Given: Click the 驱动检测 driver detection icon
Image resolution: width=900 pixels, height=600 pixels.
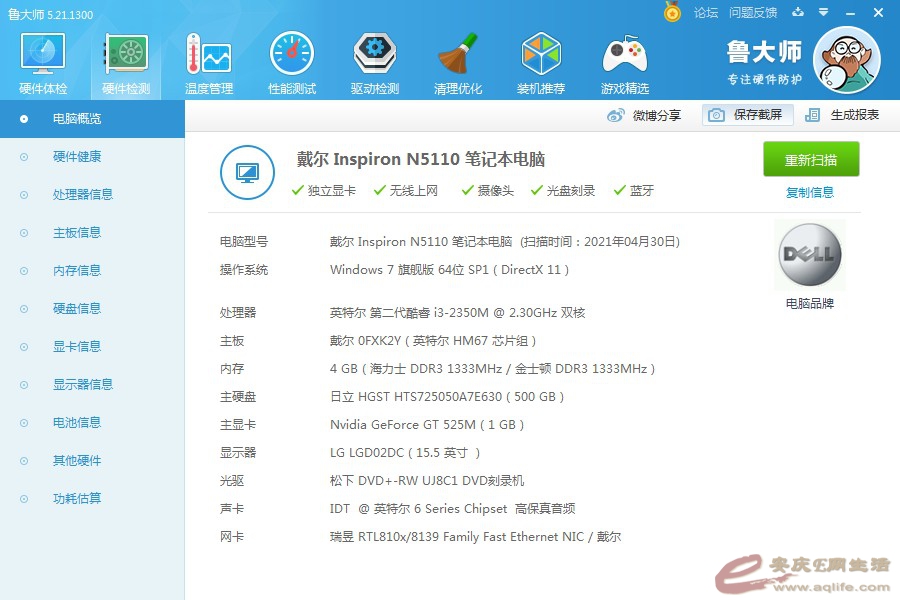Looking at the screenshot, I should 375,55.
